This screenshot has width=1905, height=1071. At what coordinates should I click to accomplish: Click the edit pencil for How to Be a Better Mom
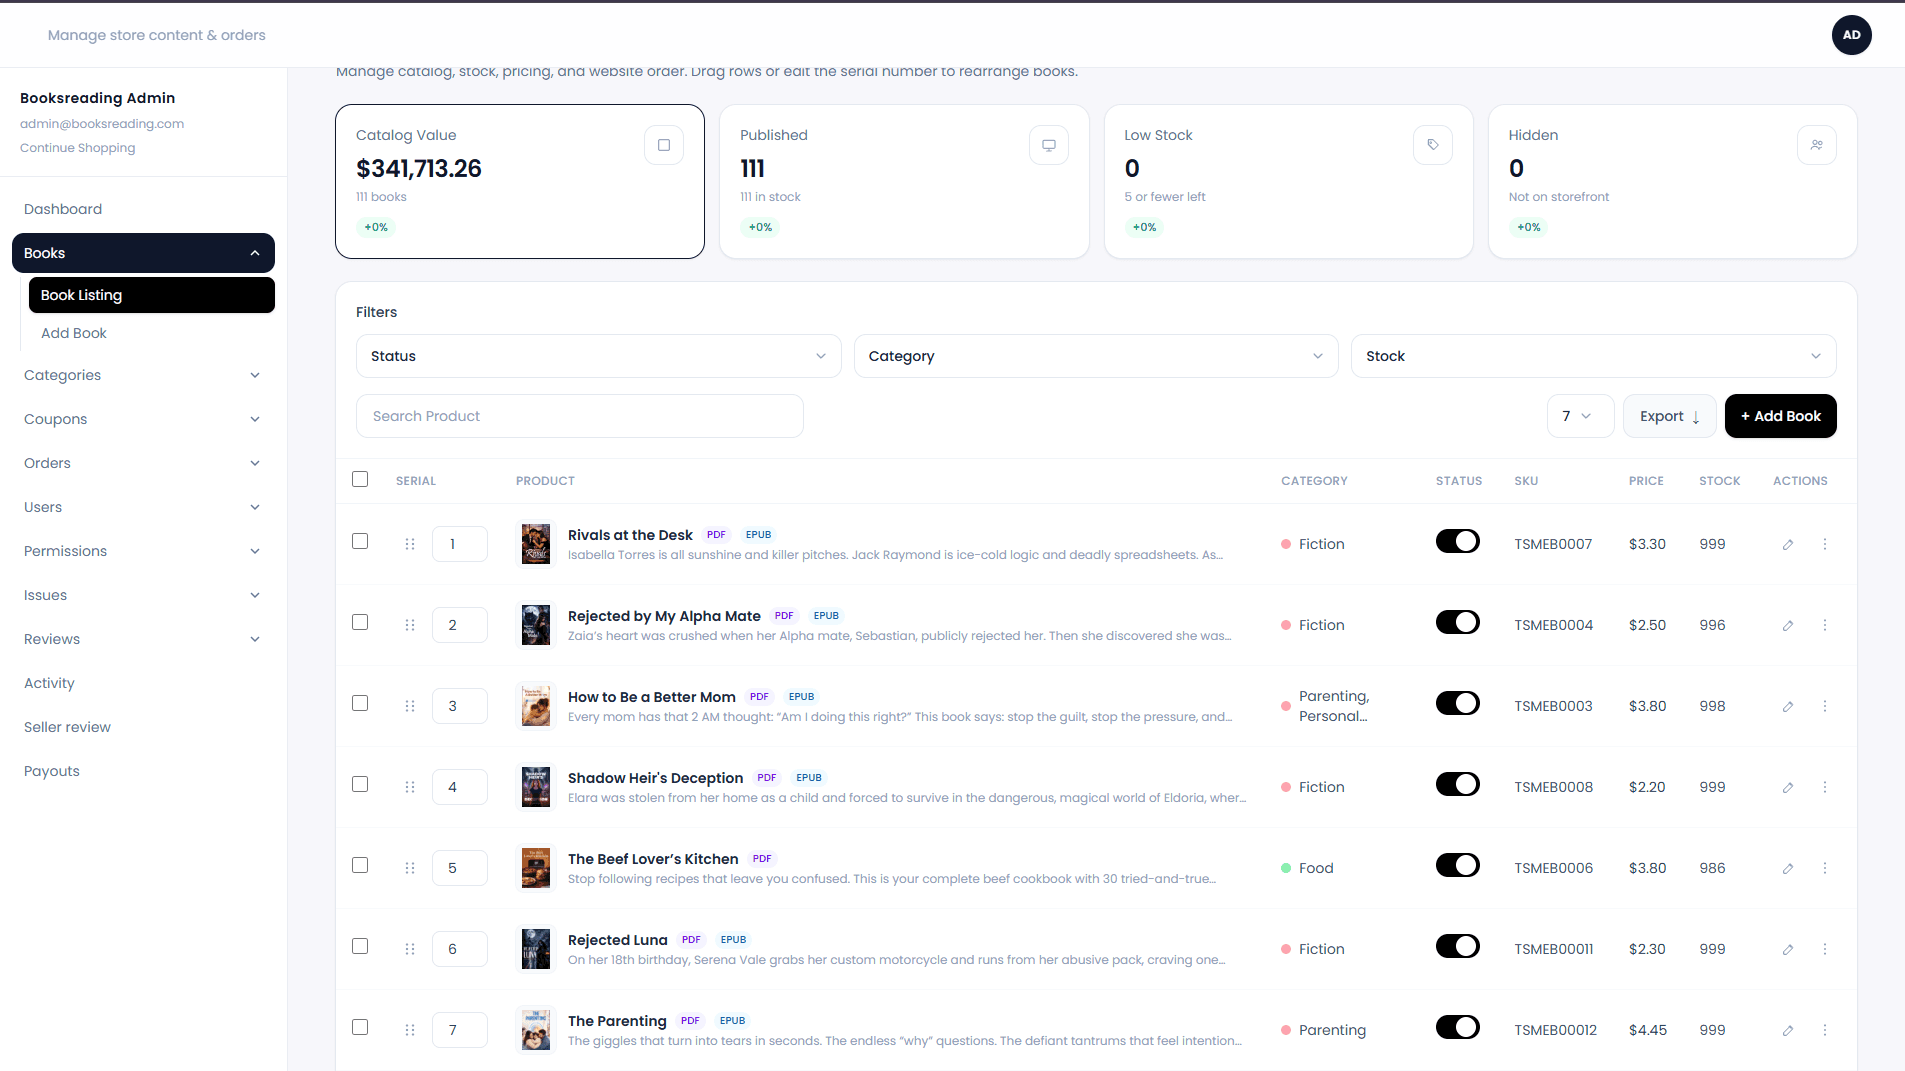(1787, 706)
